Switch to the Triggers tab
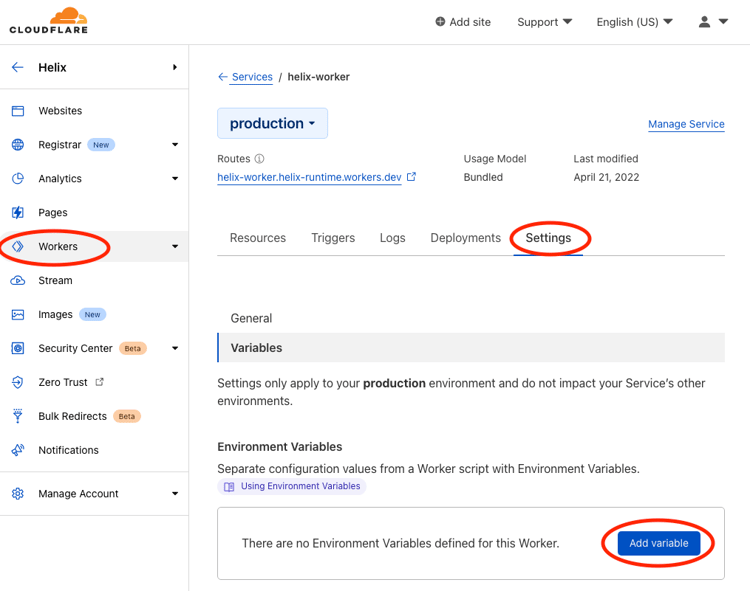Image resolution: width=750 pixels, height=591 pixels. 333,238
